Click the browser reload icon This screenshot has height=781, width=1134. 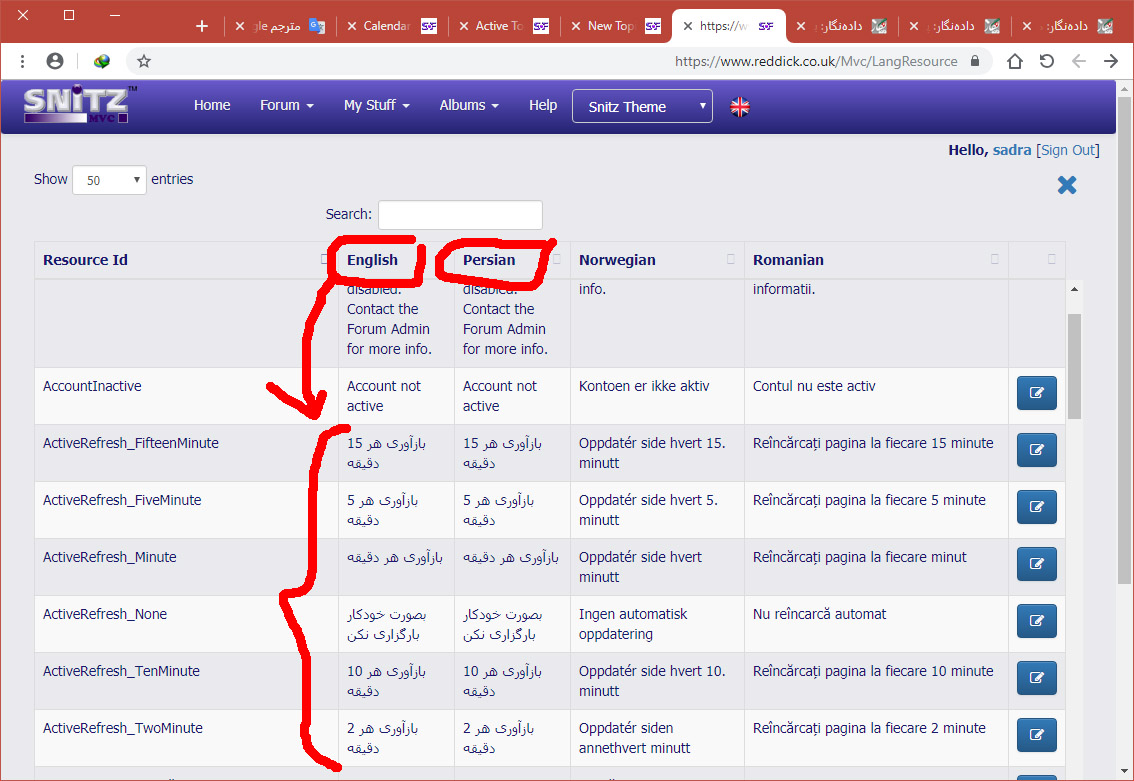click(x=1046, y=61)
